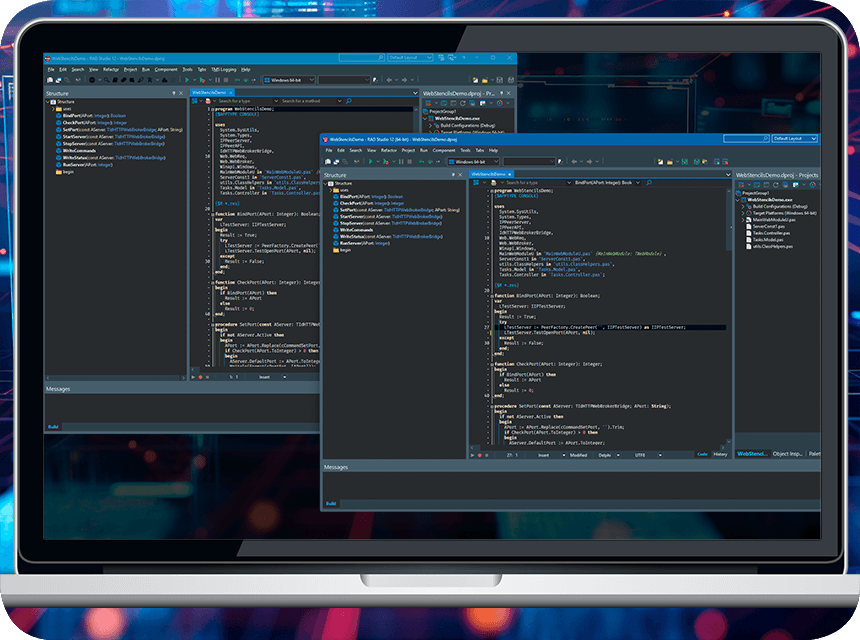
Task: Open Tasks.Controller.pas from the Projects panel
Action: (x=771, y=233)
